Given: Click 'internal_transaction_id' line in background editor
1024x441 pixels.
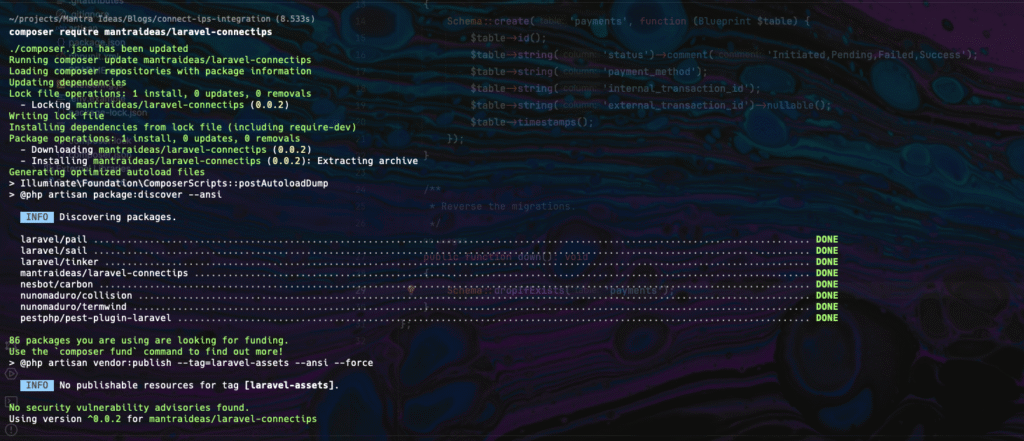Looking at the screenshot, I should pos(615,88).
